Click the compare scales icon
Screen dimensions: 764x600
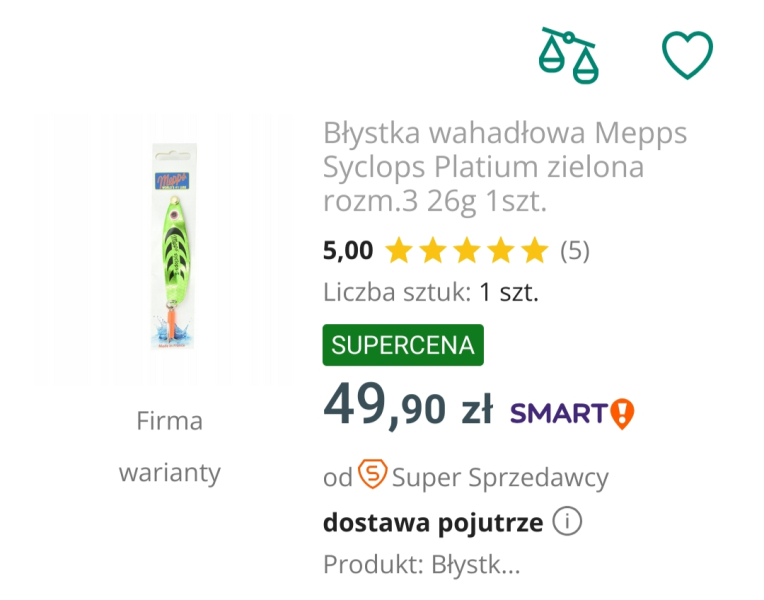click(x=567, y=55)
